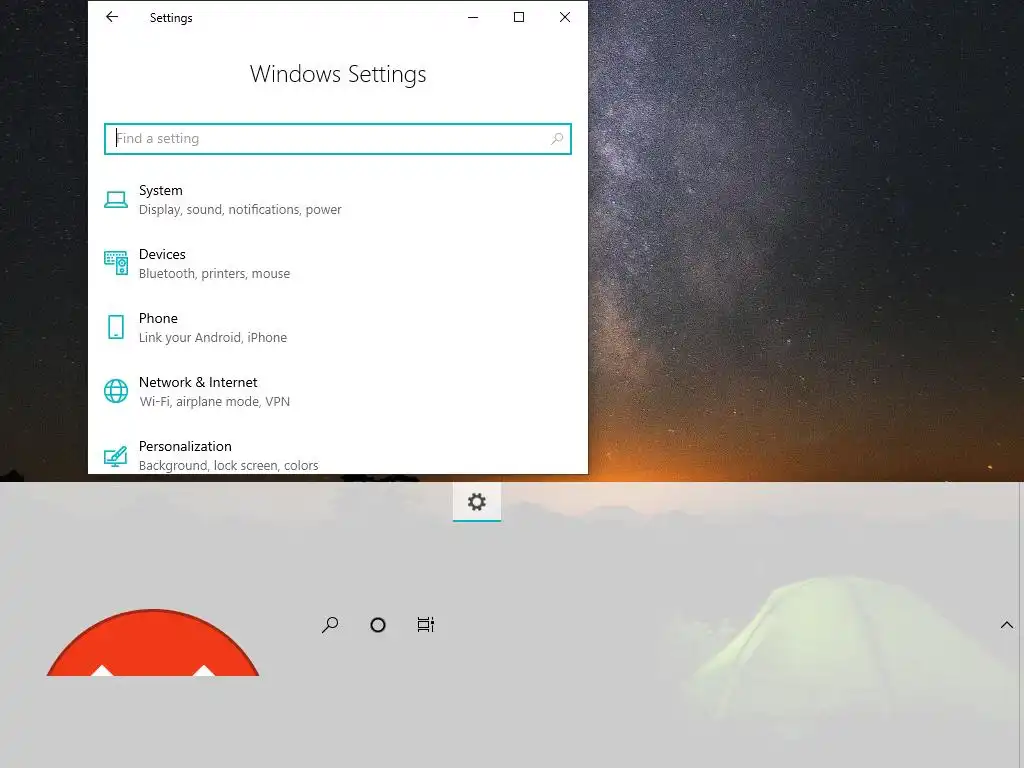The width and height of the screenshot is (1024, 768).
Task: Click the System laptop icon
Action: (116, 199)
